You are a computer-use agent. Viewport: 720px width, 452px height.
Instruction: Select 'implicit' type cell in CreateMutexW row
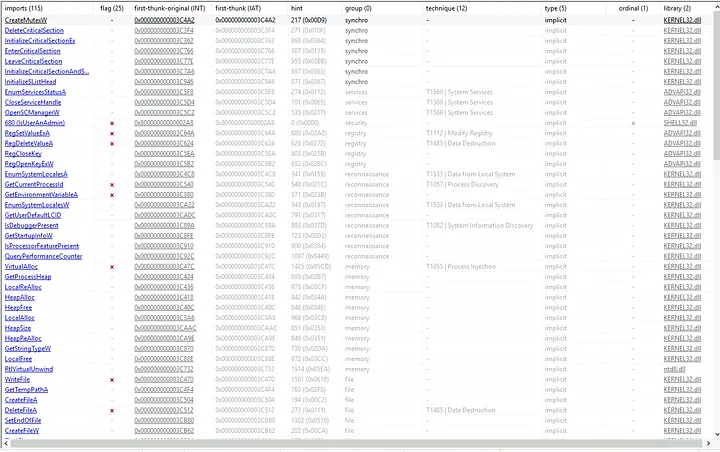pyautogui.click(x=556, y=20)
